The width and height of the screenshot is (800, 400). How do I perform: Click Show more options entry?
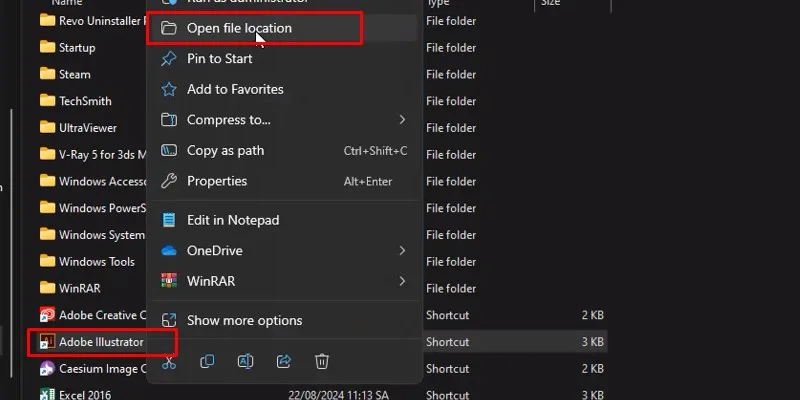pyautogui.click(x=283, y=320)
